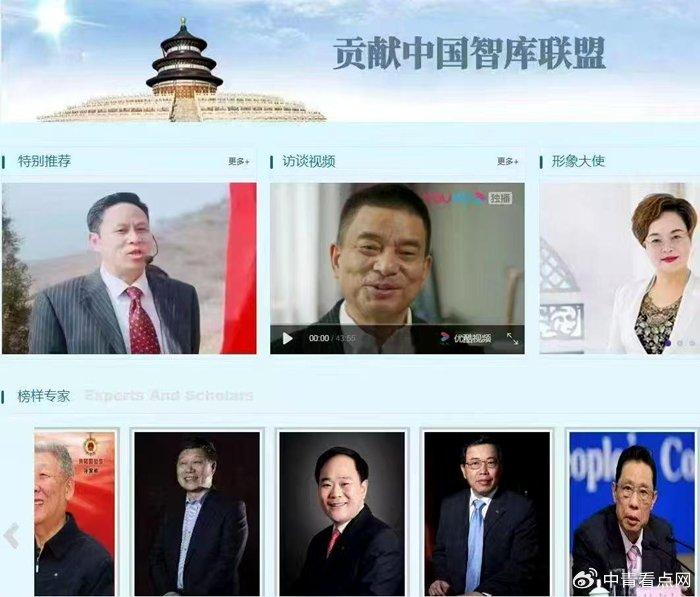700x597 pixels.
Task: Enter fullscreen mode on the video player
Action: click(512, 338)
